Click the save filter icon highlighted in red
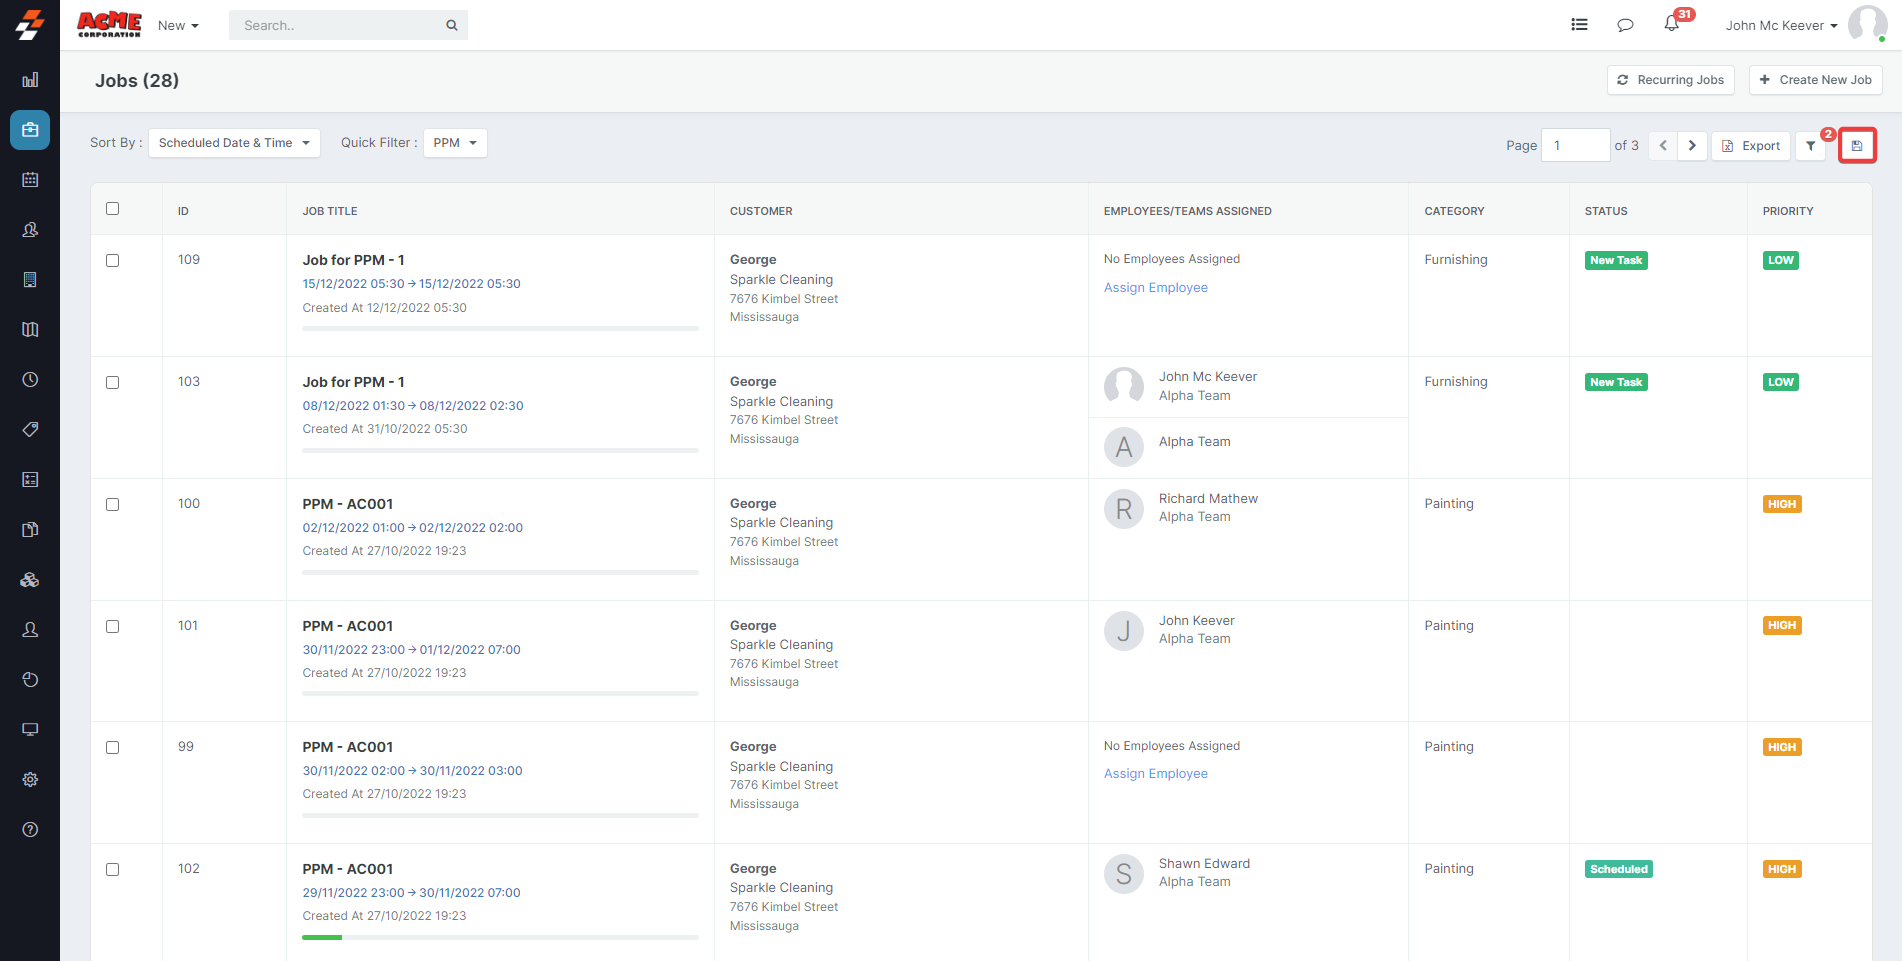Screen dimensions: 1902x961 click(x=1857, y=146)
